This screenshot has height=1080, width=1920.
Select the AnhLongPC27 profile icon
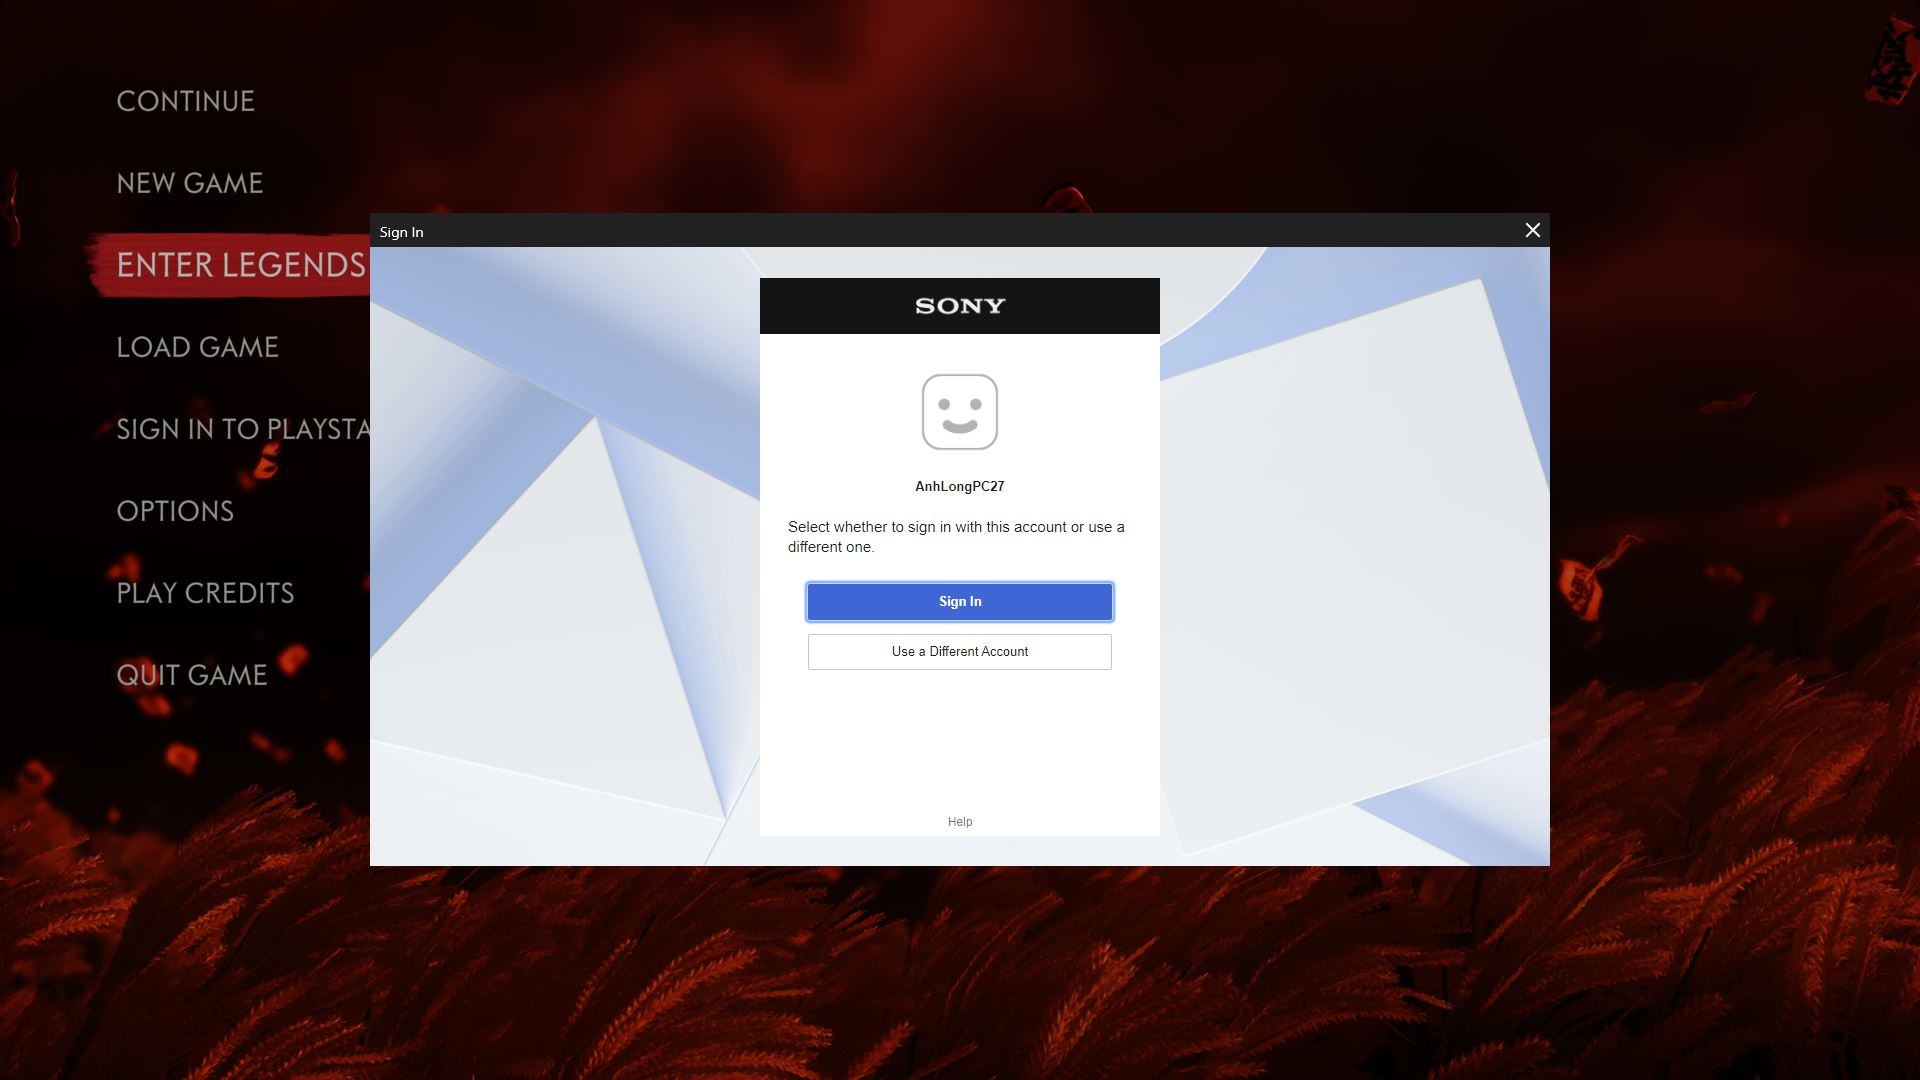pos(960,411)
